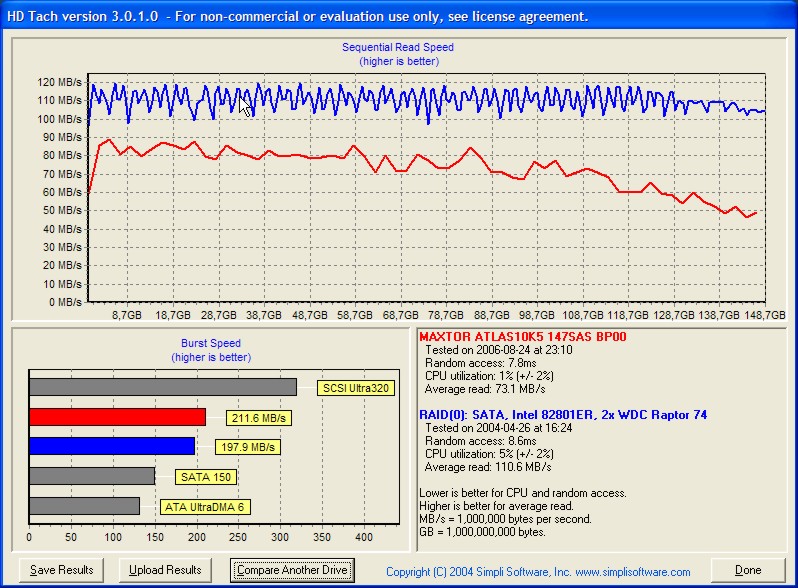Click the Sequential Read Speed chart title
Screen dimensions: 798x588
(398, 47)
